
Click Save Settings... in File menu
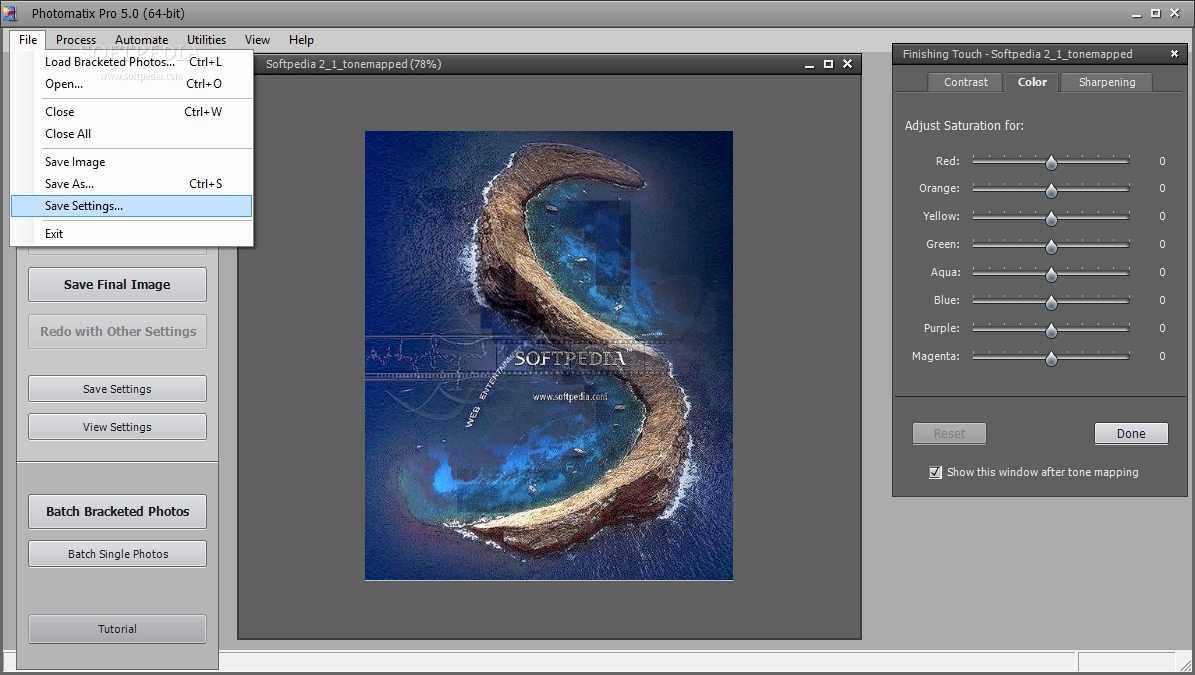coord(132,206)
